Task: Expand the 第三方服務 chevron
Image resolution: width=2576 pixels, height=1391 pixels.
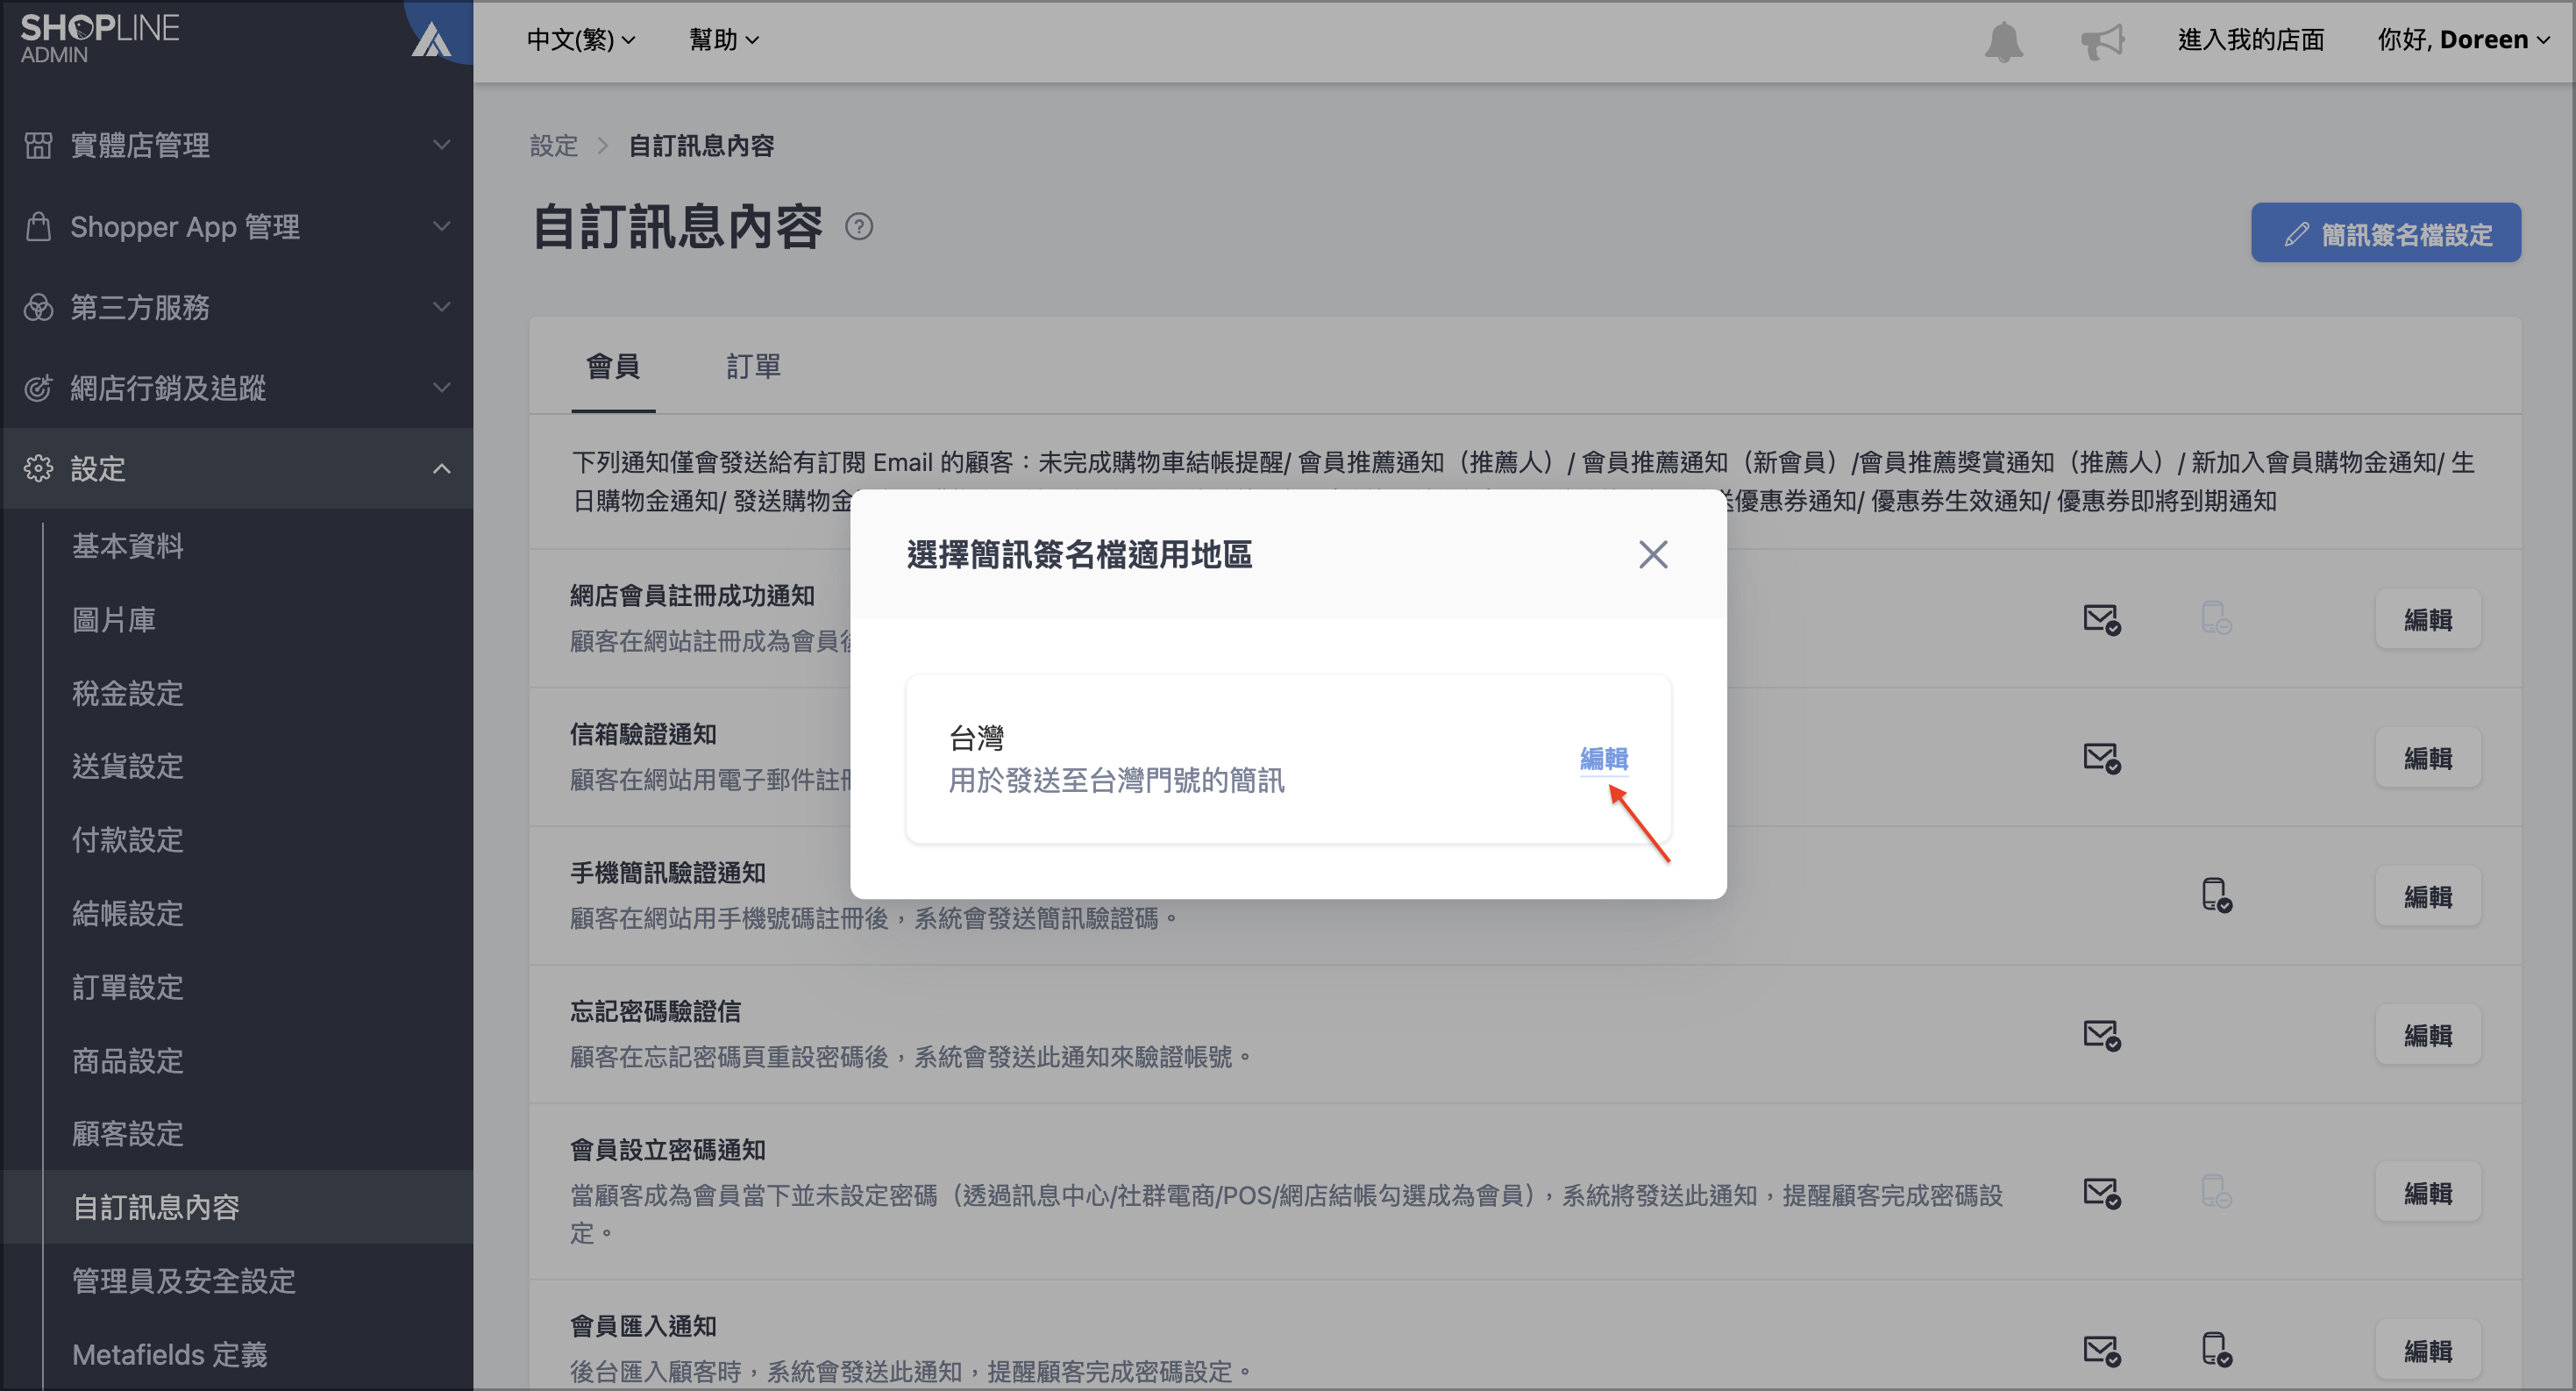Action: [441, 307]
